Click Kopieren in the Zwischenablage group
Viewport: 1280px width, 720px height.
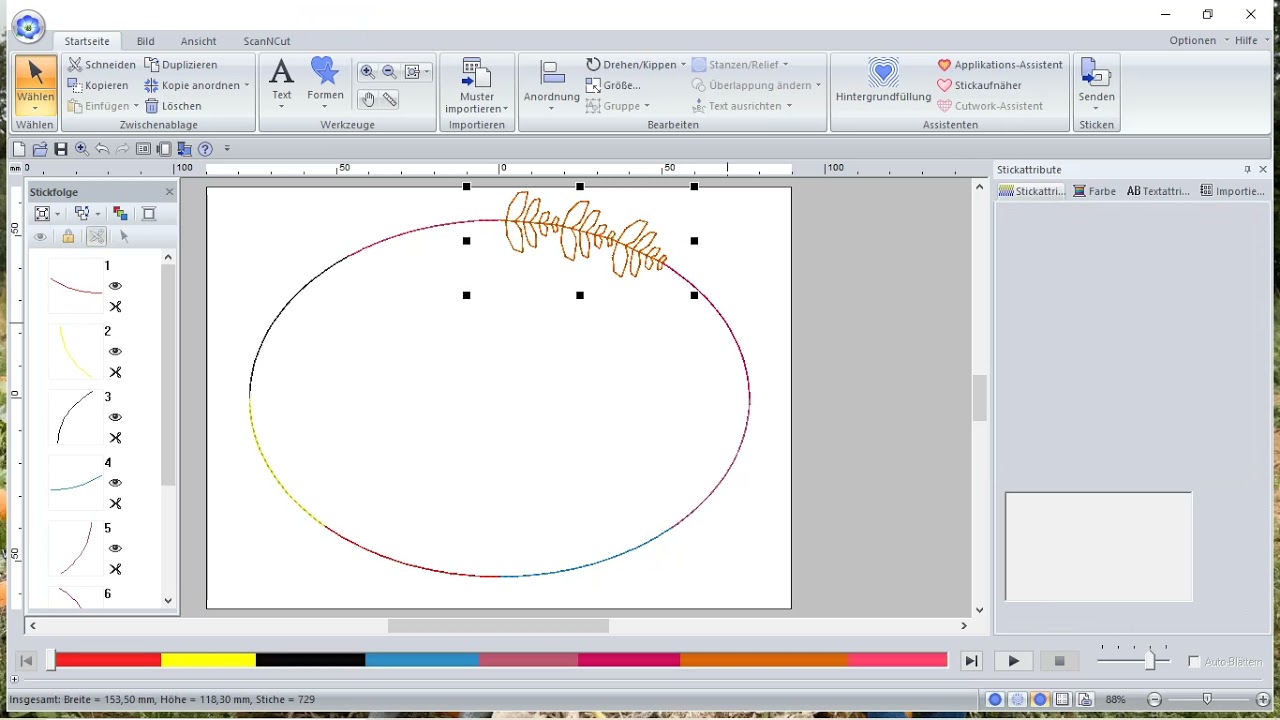98,85
